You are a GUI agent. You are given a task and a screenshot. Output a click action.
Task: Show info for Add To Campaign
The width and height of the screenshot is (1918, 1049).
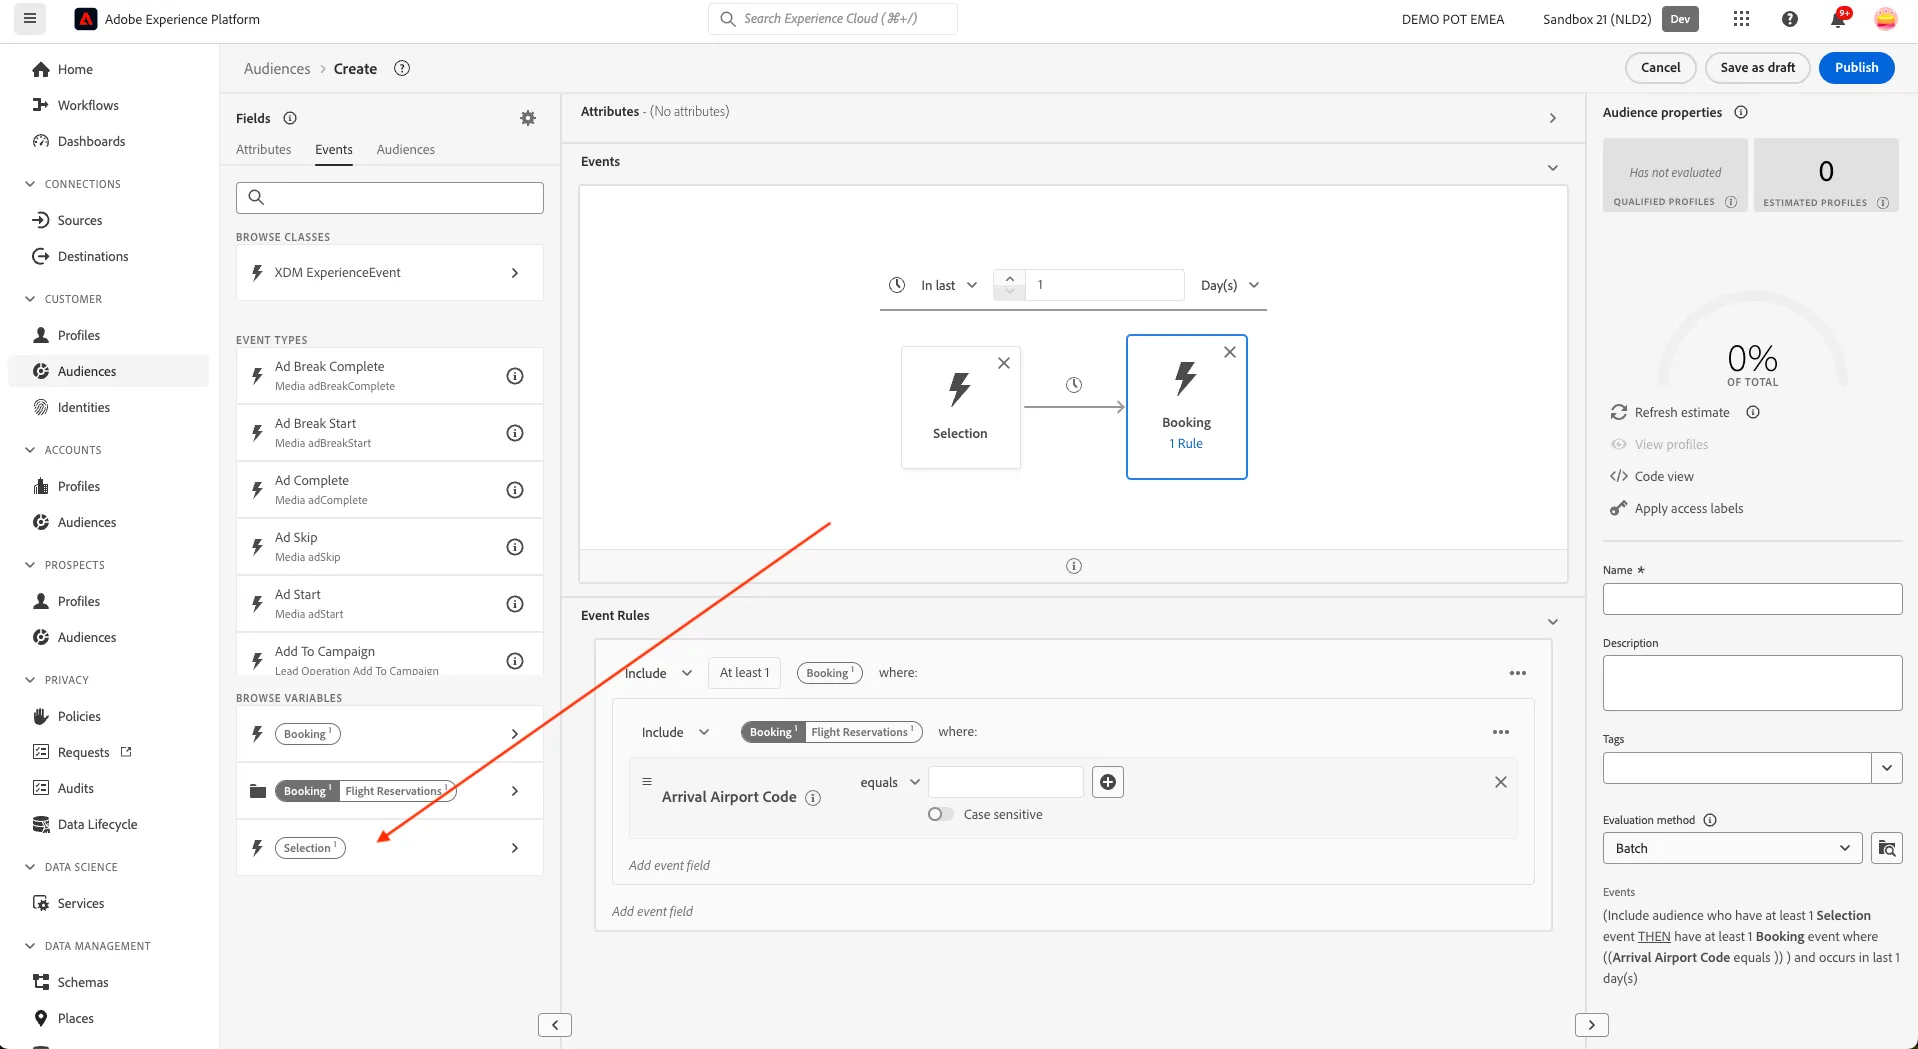click(515, 661)
